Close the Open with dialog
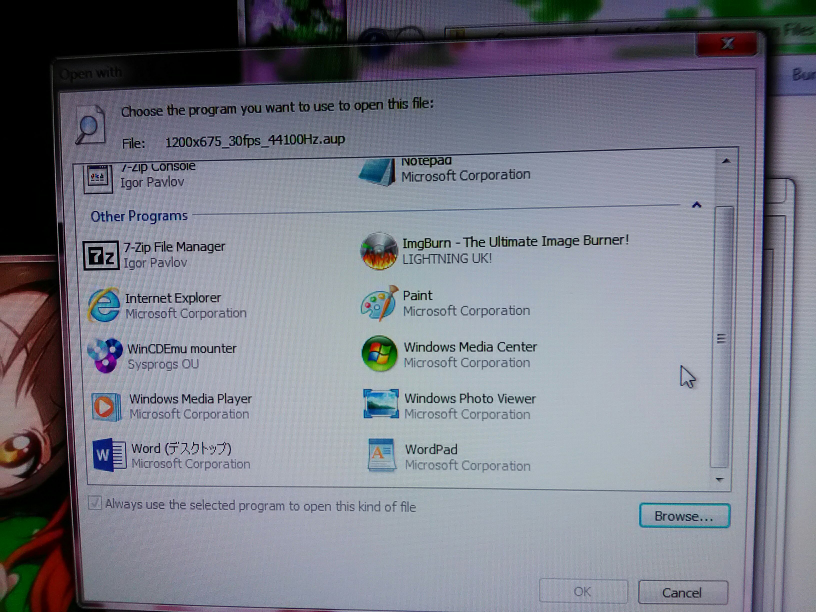 727,44
